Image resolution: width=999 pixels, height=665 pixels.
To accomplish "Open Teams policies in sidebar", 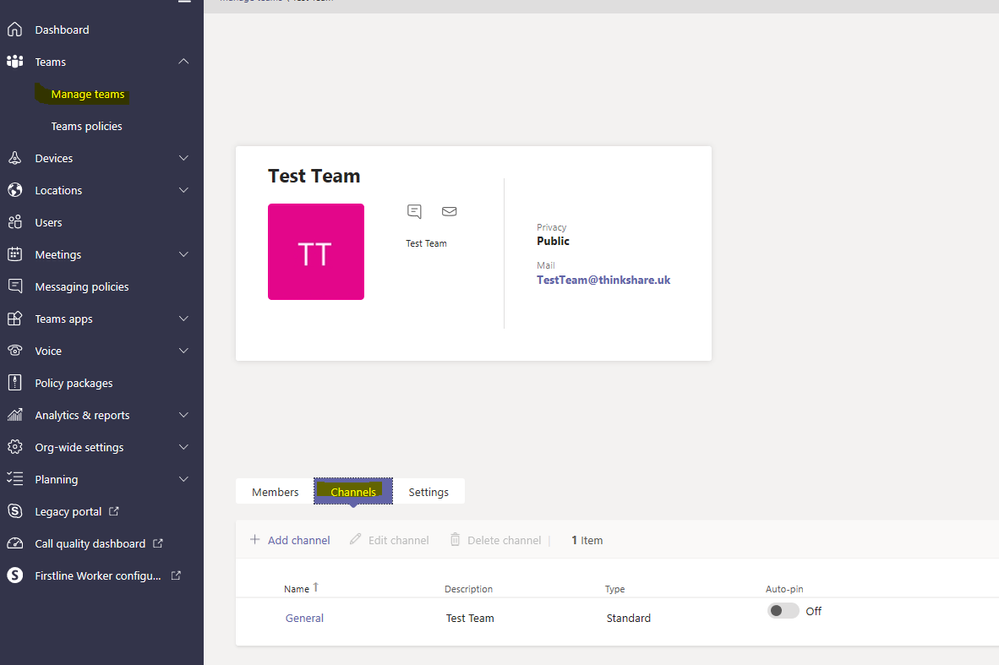I will pyautogui.click(x=87, y=126).
